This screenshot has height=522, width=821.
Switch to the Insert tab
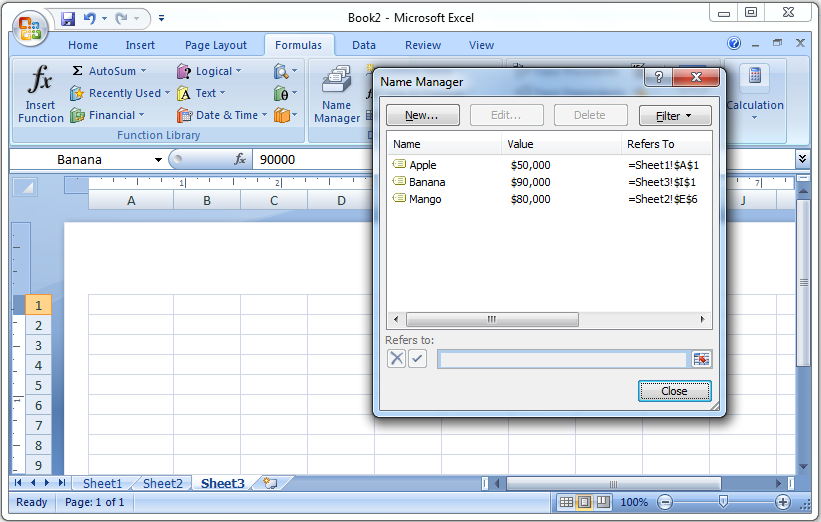140,46
